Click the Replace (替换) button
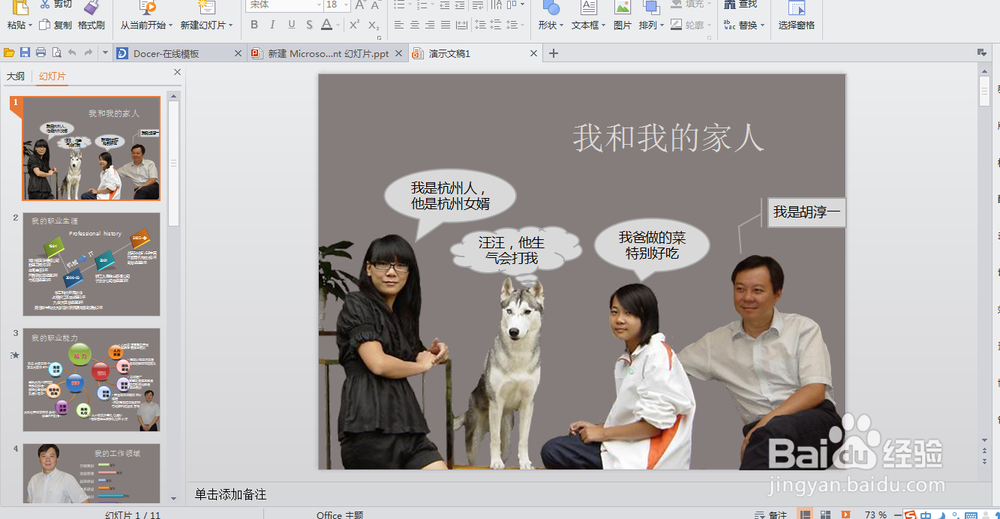The image size is (1000, 519). click(741, 25)
